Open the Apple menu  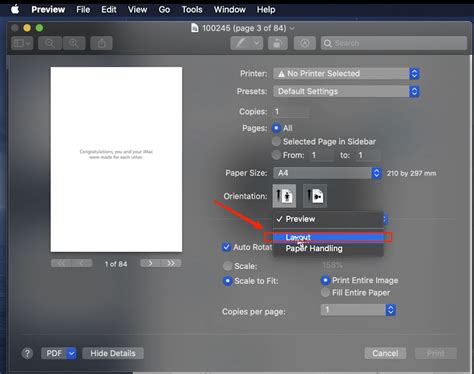tap(15, 9)
